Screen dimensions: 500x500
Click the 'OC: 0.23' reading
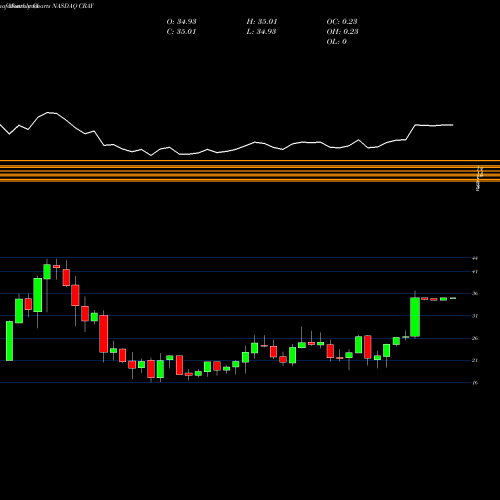(x=342, y=22)
